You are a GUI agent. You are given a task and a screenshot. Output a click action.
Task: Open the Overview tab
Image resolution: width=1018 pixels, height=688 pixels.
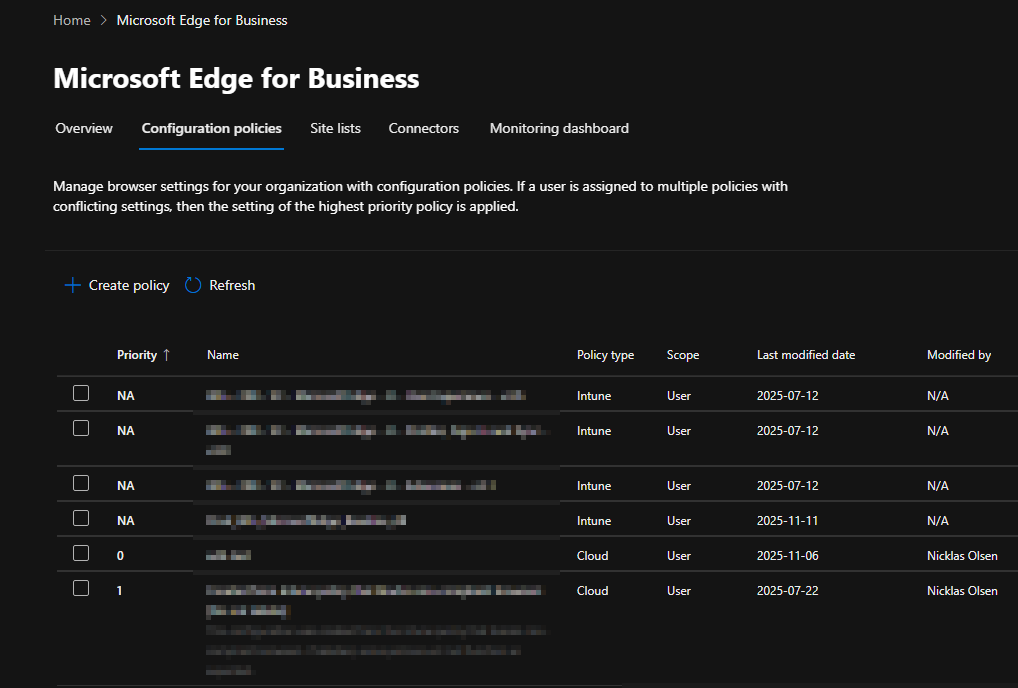84,128
